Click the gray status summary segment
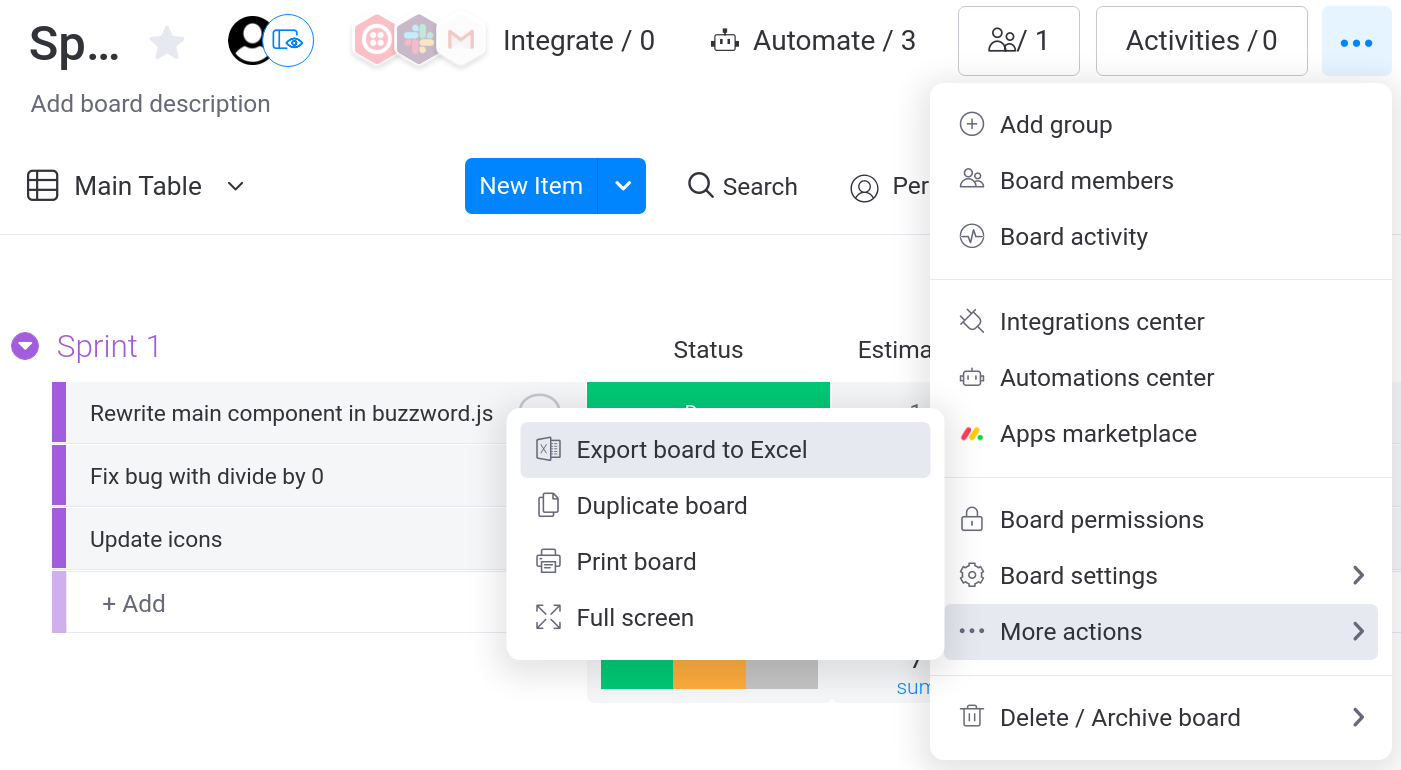Image resolution: width=1401 pixels, height=770 pixels. point(782,674)
